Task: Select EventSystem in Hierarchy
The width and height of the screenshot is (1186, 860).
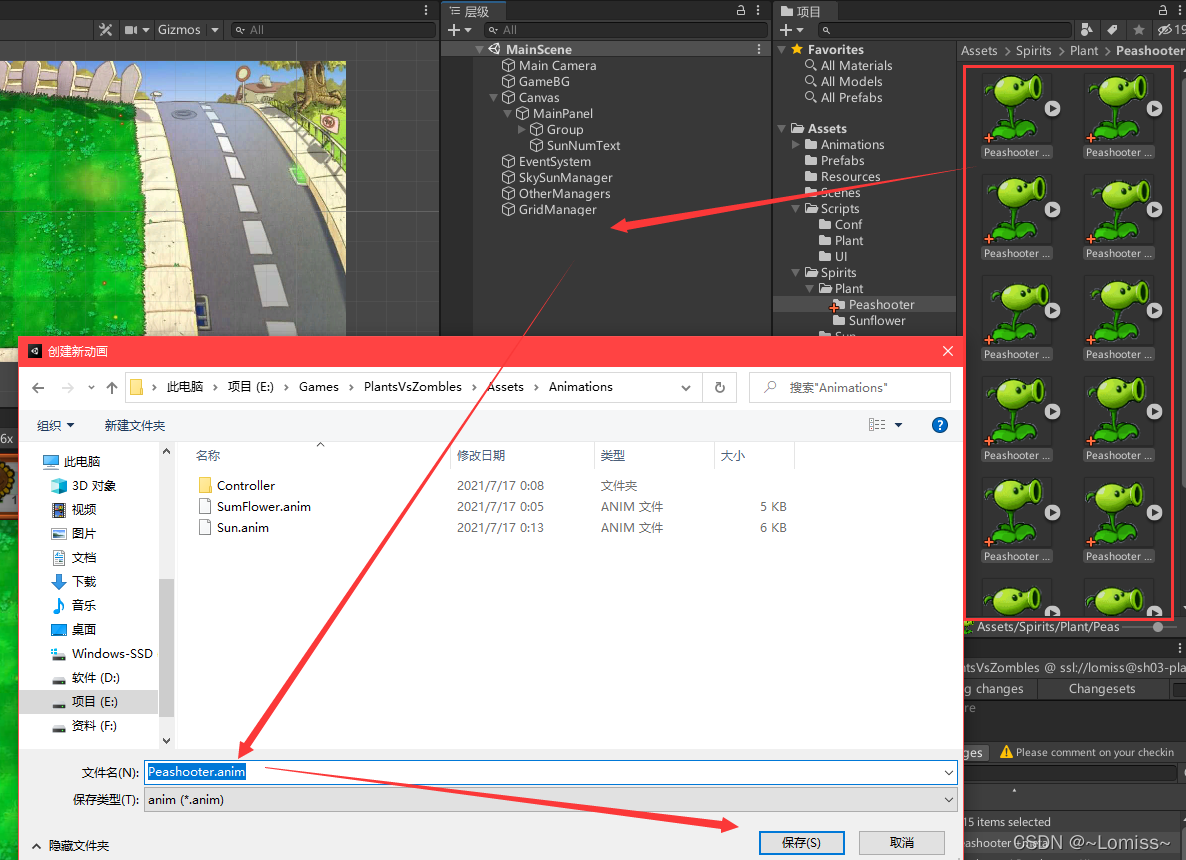Action: (554, 161)
